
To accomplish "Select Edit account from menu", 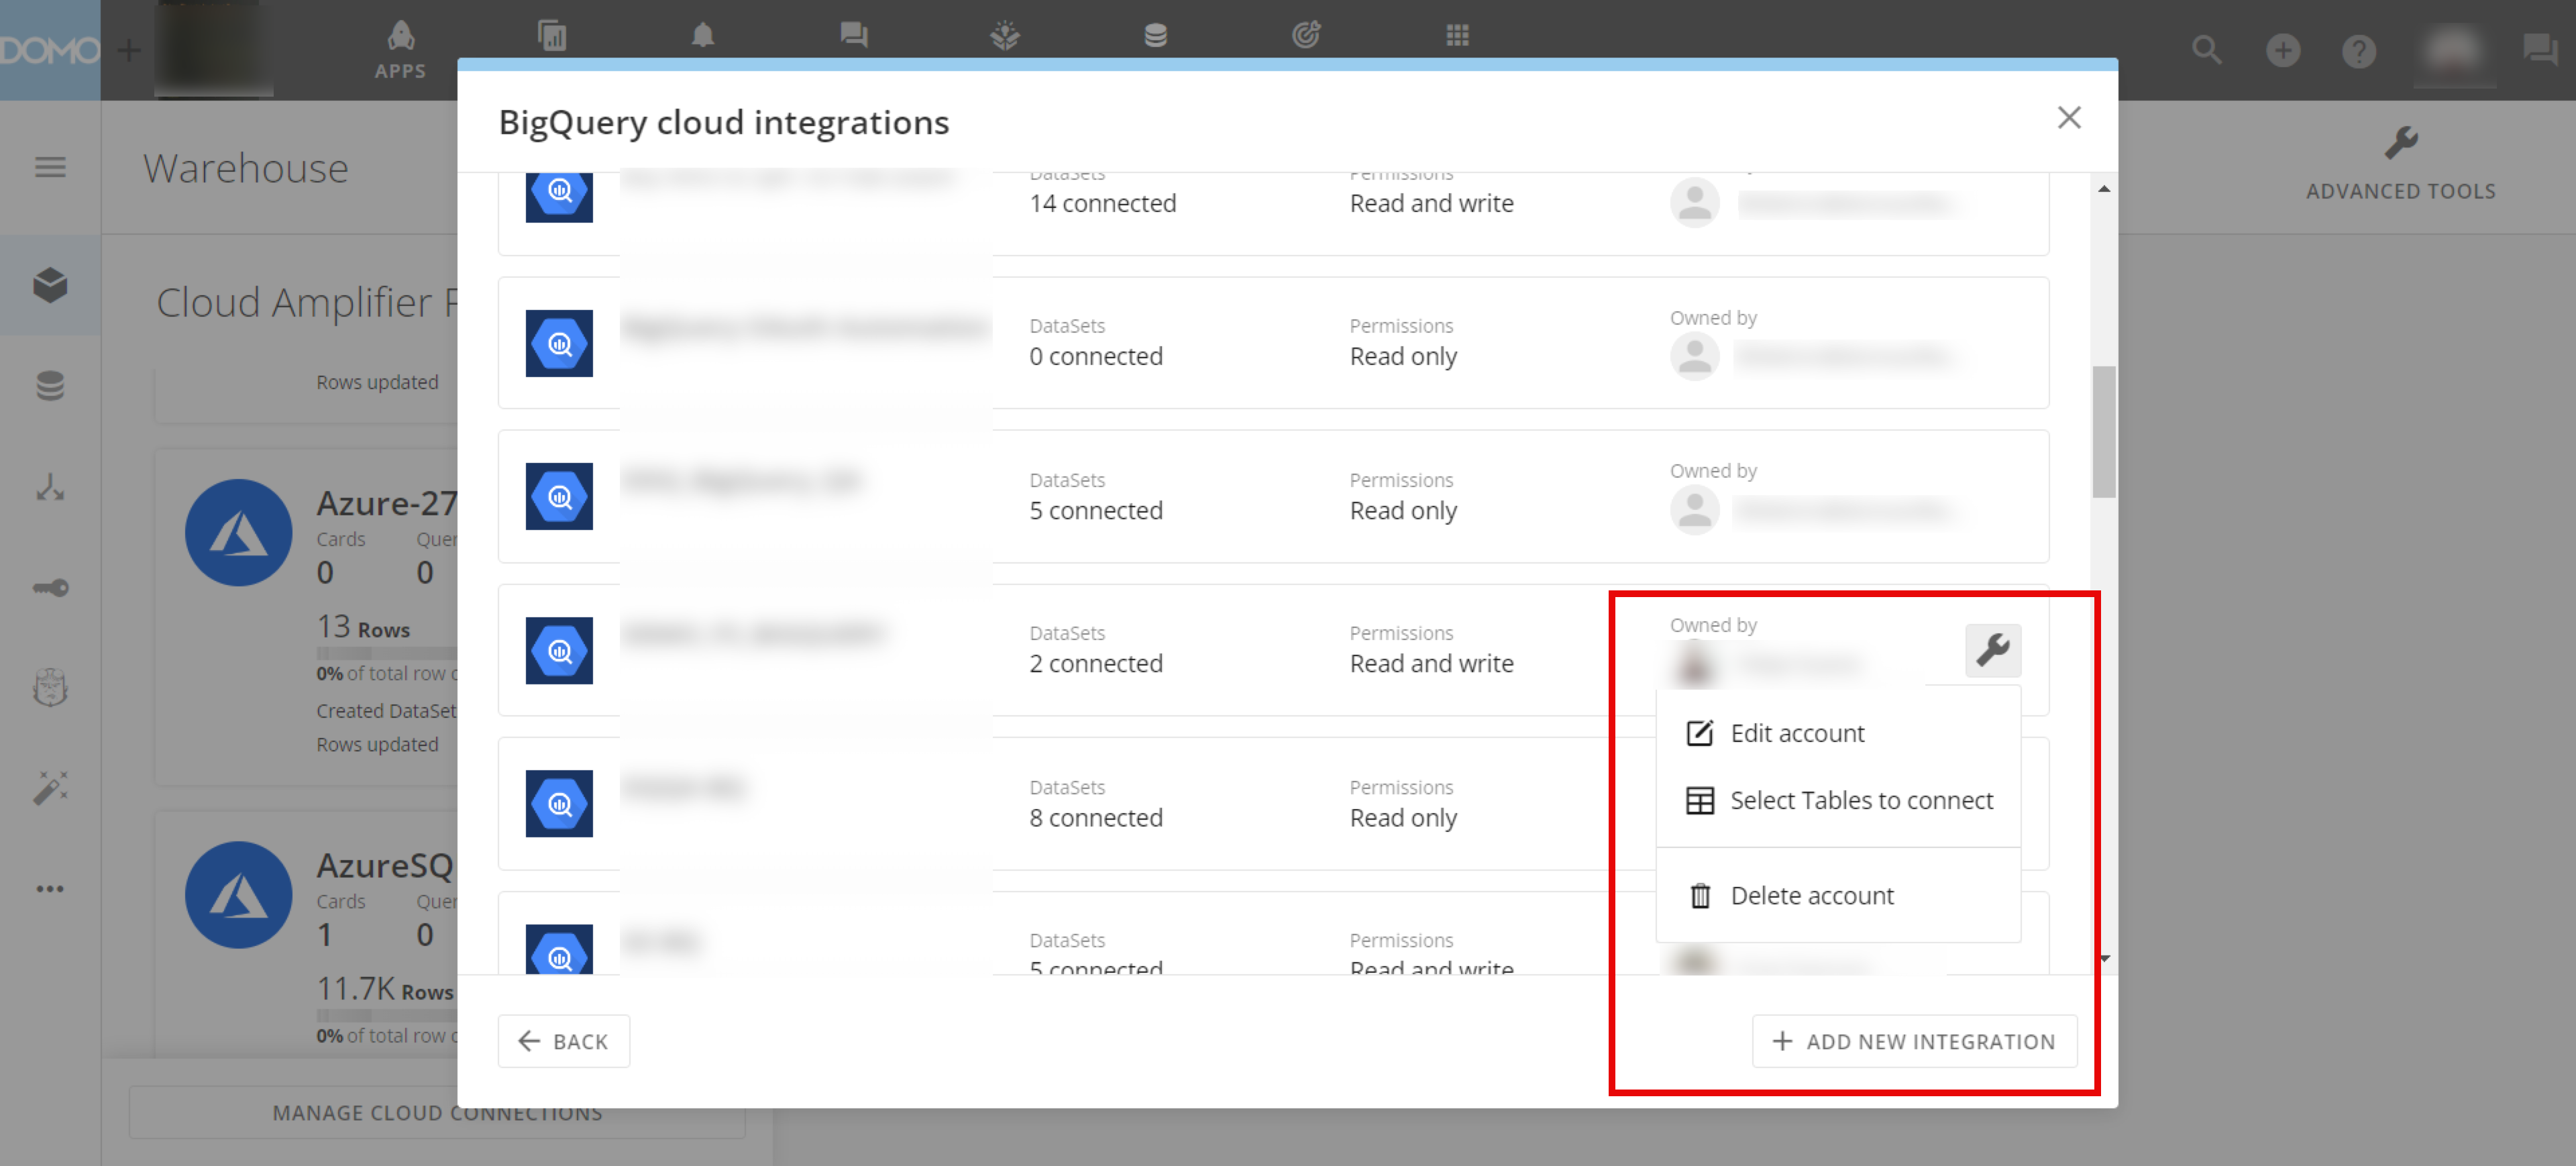I will point(1796,733).
